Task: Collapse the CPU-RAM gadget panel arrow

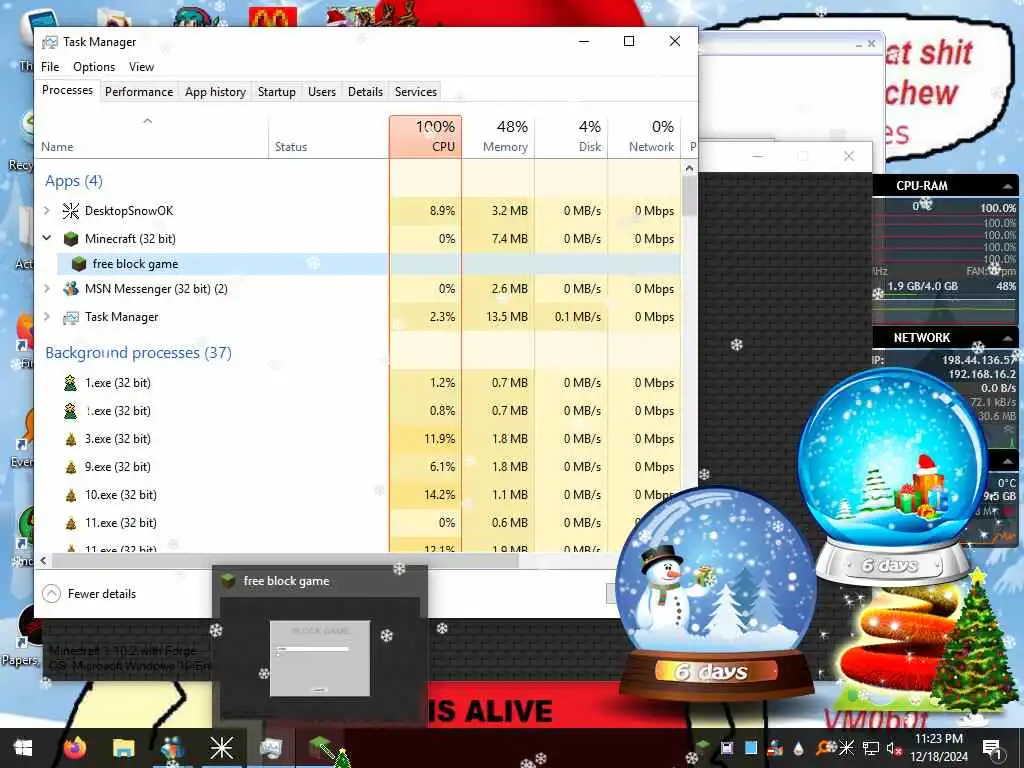Action: [1008, 186]
